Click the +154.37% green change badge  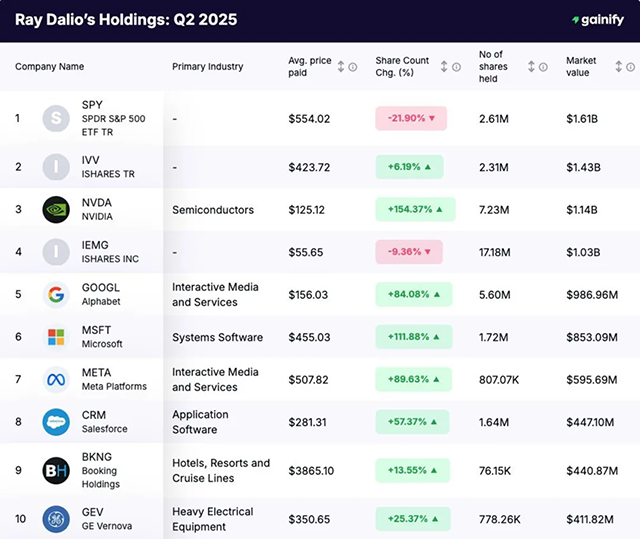tap(415, 210)
